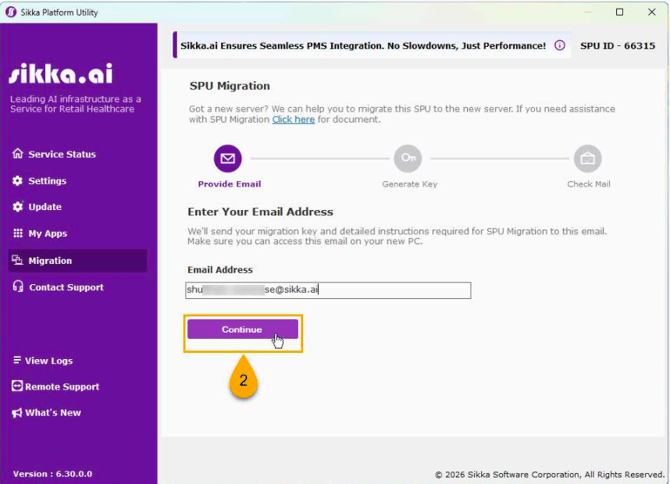
Task: Click the Settings gear icon in sidebar
Action: click(x=17, y=181)
